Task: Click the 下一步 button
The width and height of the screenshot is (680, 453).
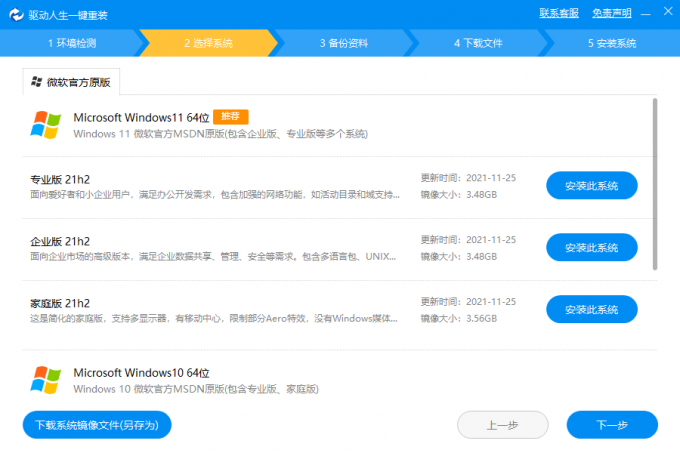Action: (x=612, y=425)
